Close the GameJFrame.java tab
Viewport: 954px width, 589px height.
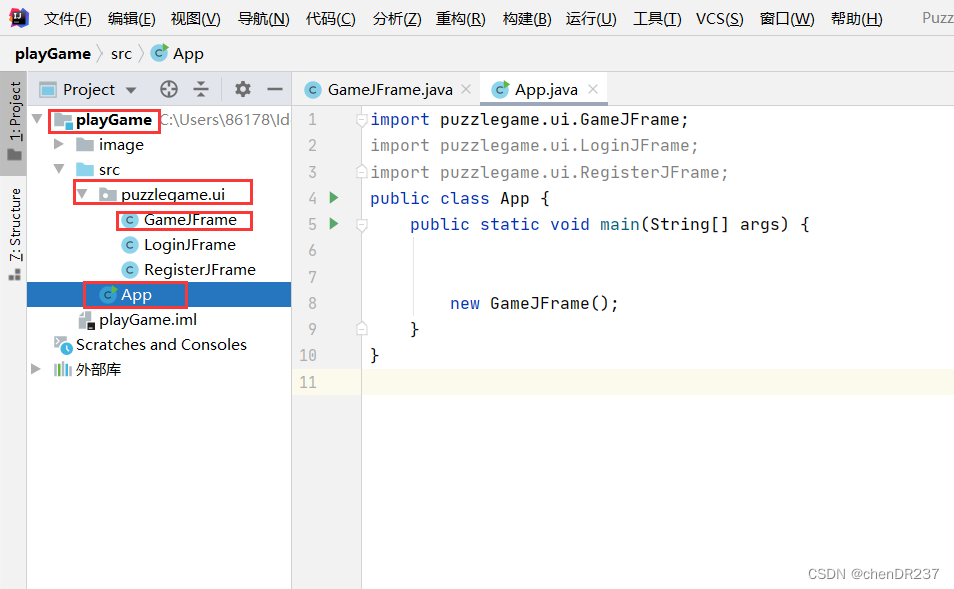coord(466,89)
